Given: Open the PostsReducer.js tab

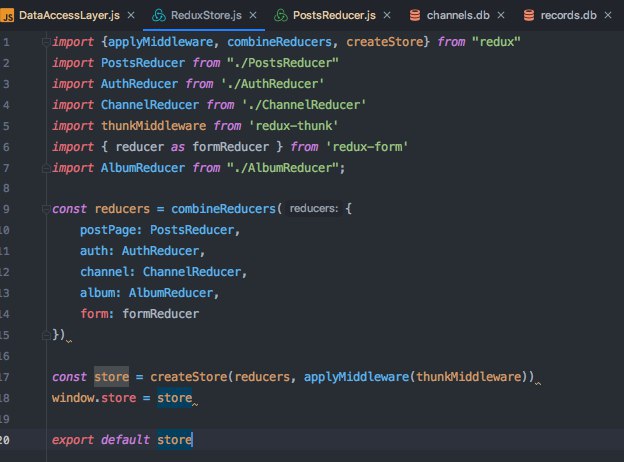Looking at the screenshot, I should tap(332, 15).
